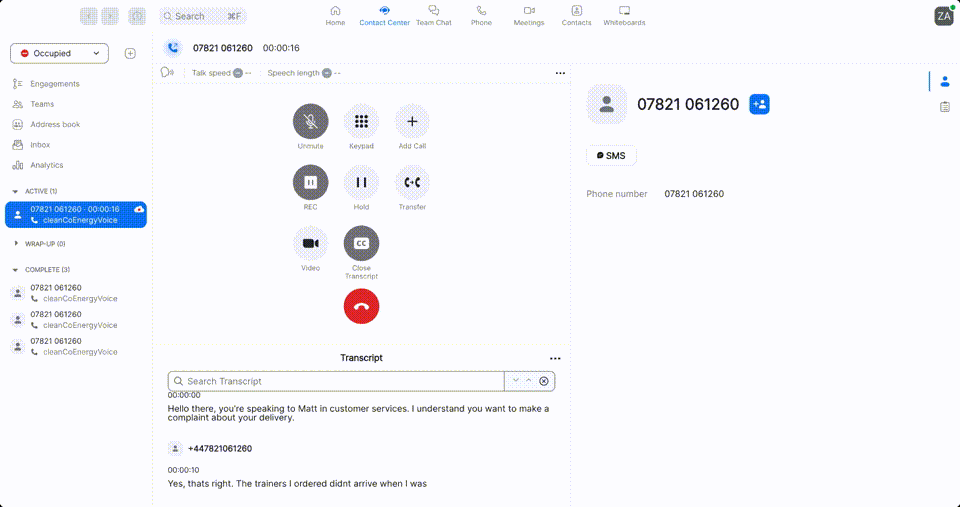Click the add contact icon beside number

(x=759, y=104)
